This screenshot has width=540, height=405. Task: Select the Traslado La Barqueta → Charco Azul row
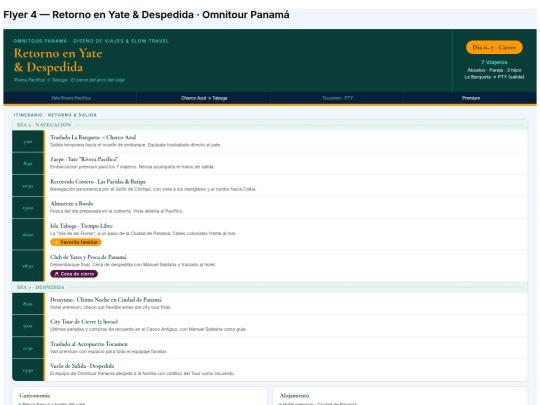point(270,141)
